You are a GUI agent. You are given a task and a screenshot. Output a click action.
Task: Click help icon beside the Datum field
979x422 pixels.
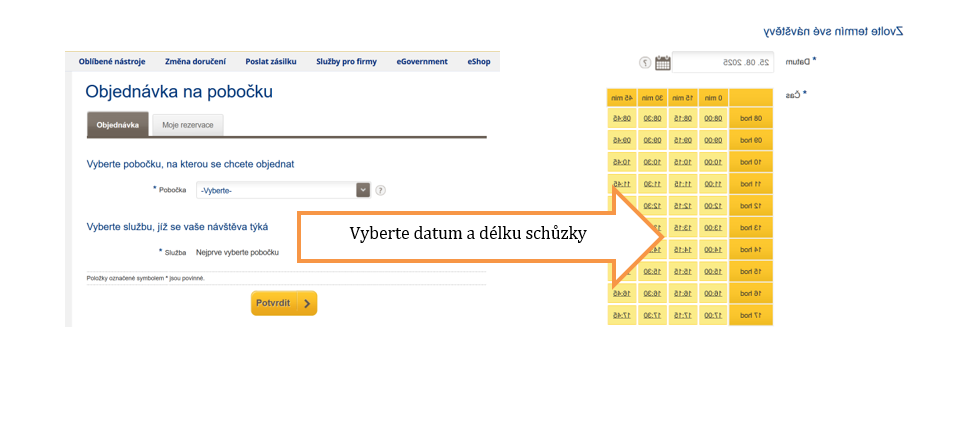(645, 63)
